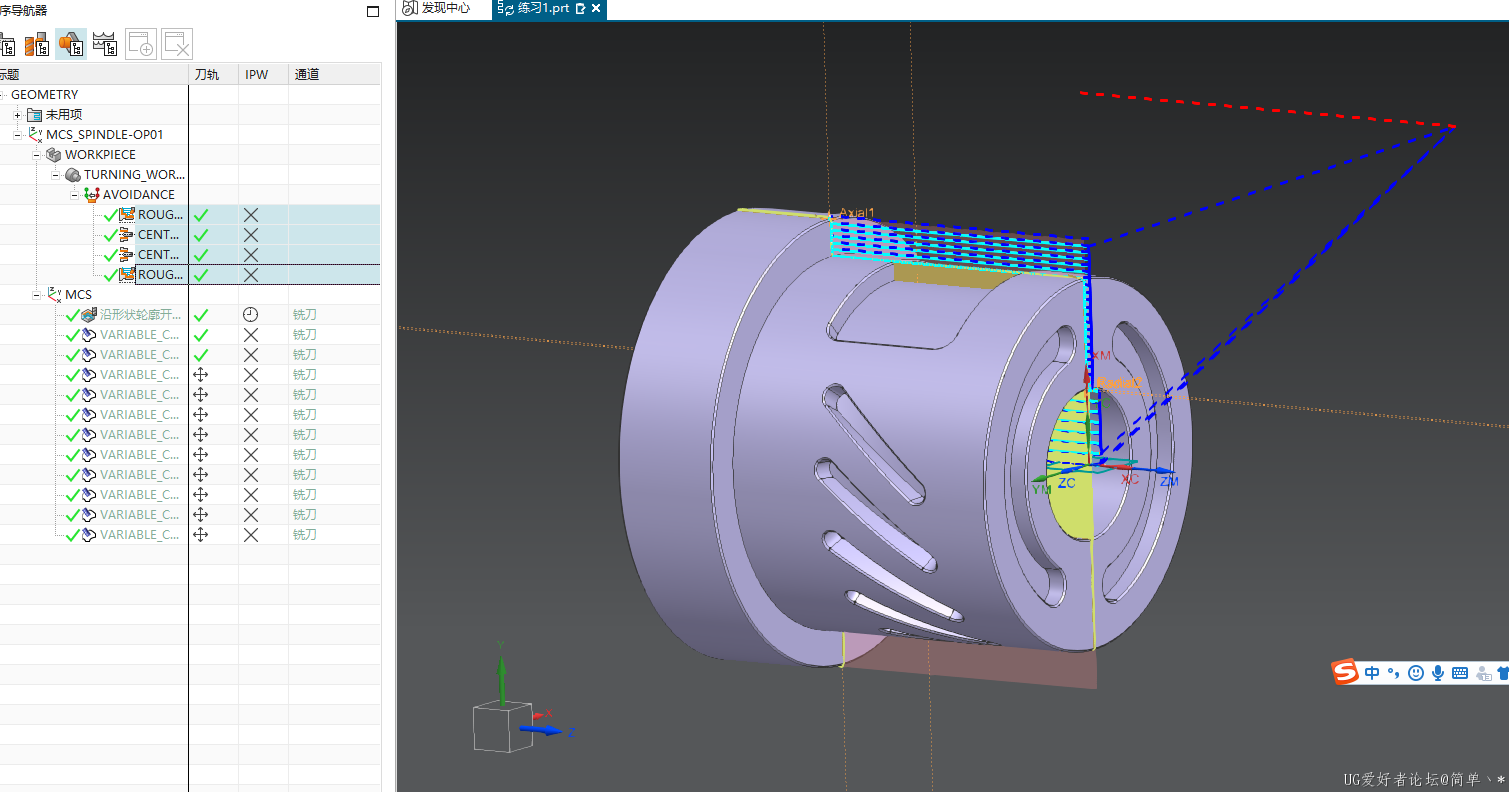Screen dimensions: 1509x792
Task: Click the ZM axis label in viewport
Action: point(1169,482)
